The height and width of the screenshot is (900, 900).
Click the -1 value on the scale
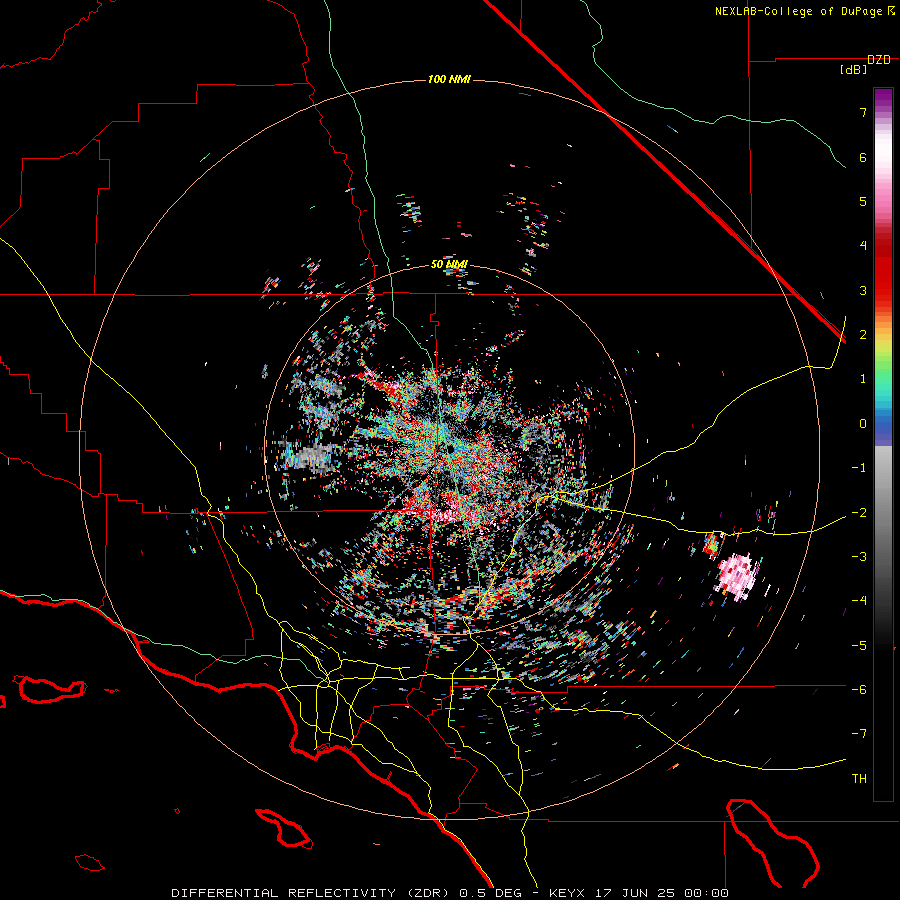pyautogui.click(x=859, y=468)
